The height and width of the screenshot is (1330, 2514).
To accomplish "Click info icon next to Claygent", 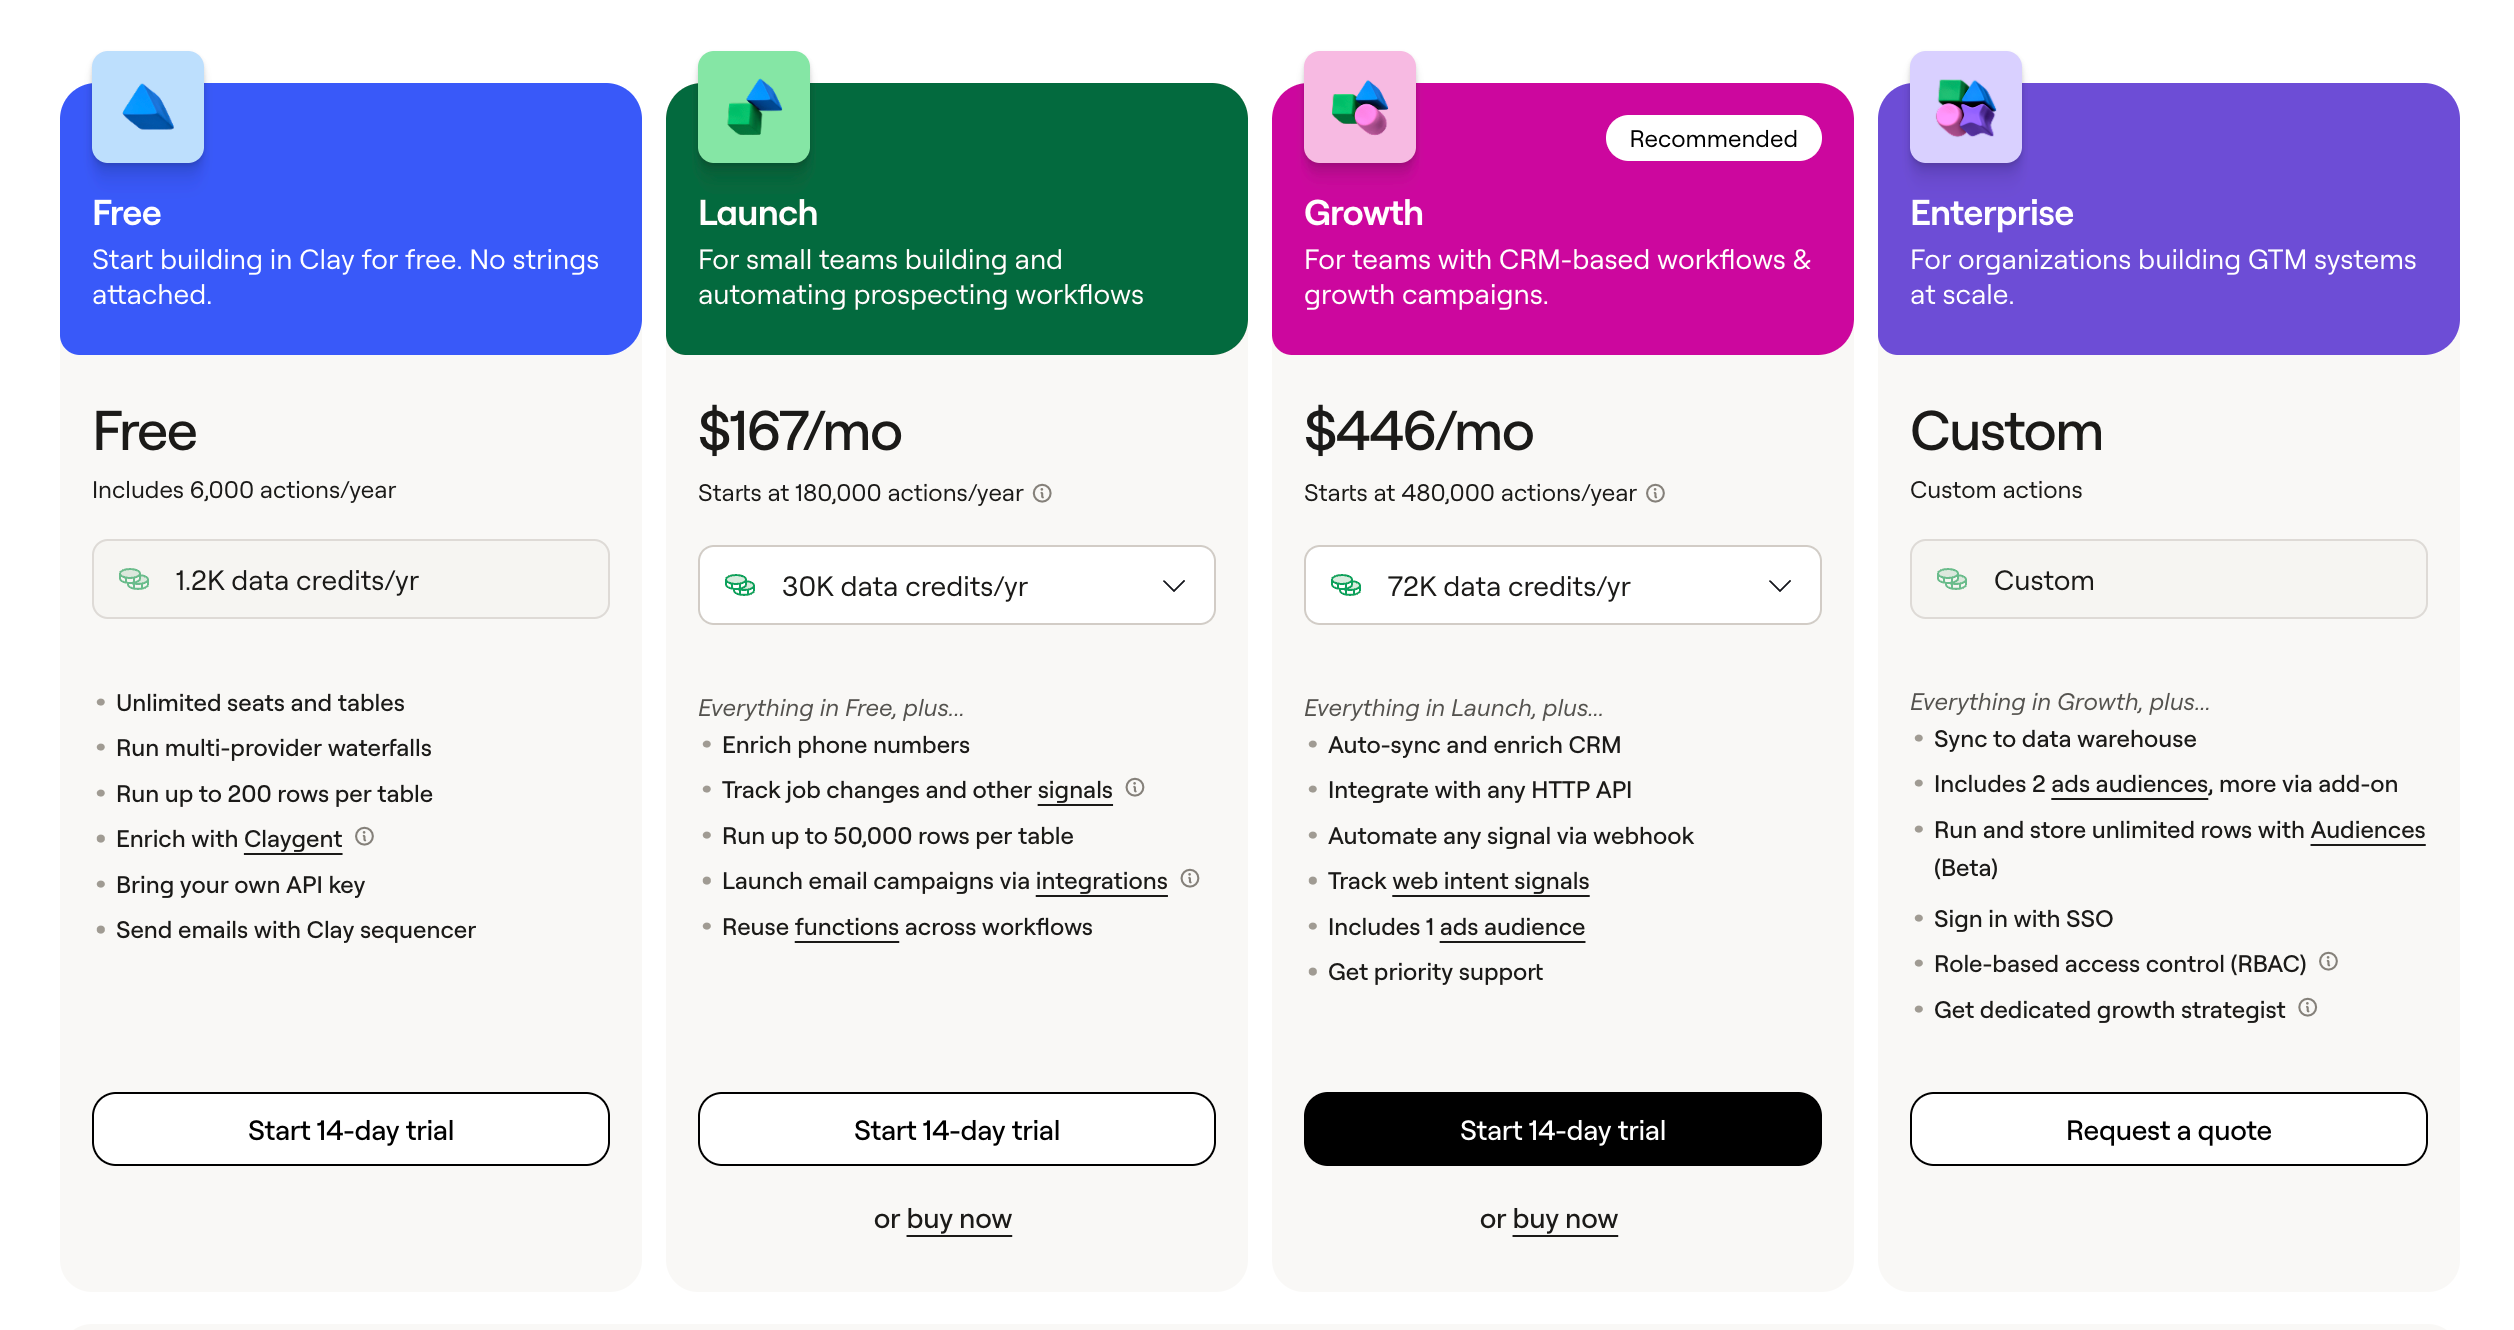I will click(365, 836).
